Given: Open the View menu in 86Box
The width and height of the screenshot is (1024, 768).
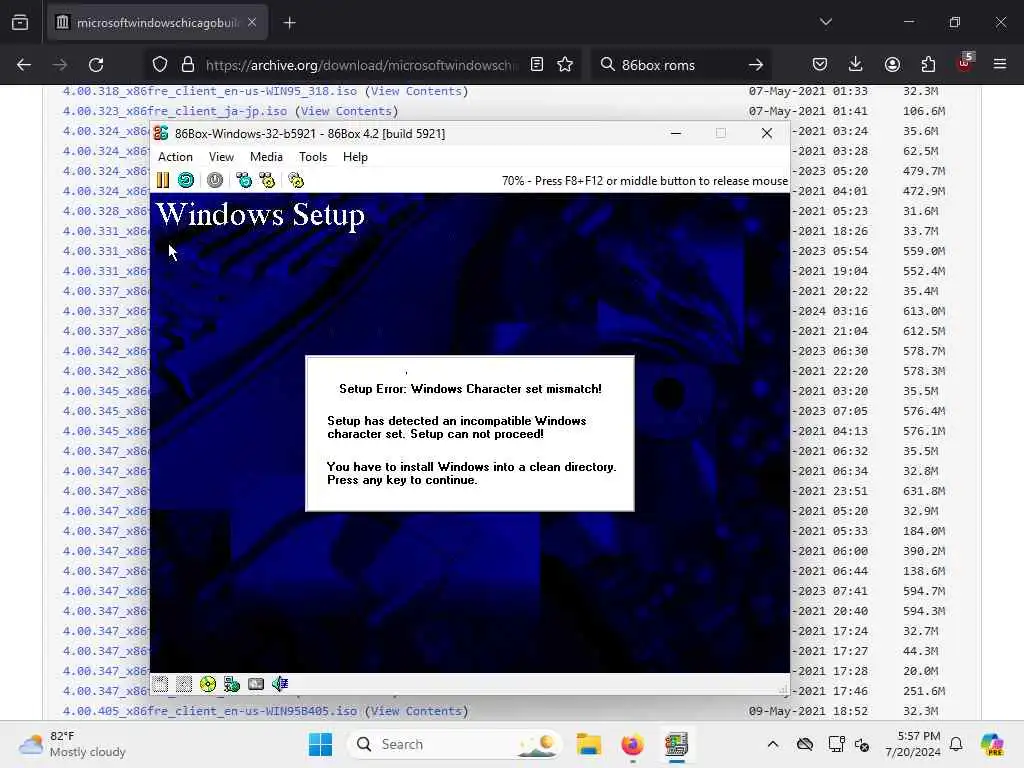Looking at the screenshot, I should [x=221, y=157].
